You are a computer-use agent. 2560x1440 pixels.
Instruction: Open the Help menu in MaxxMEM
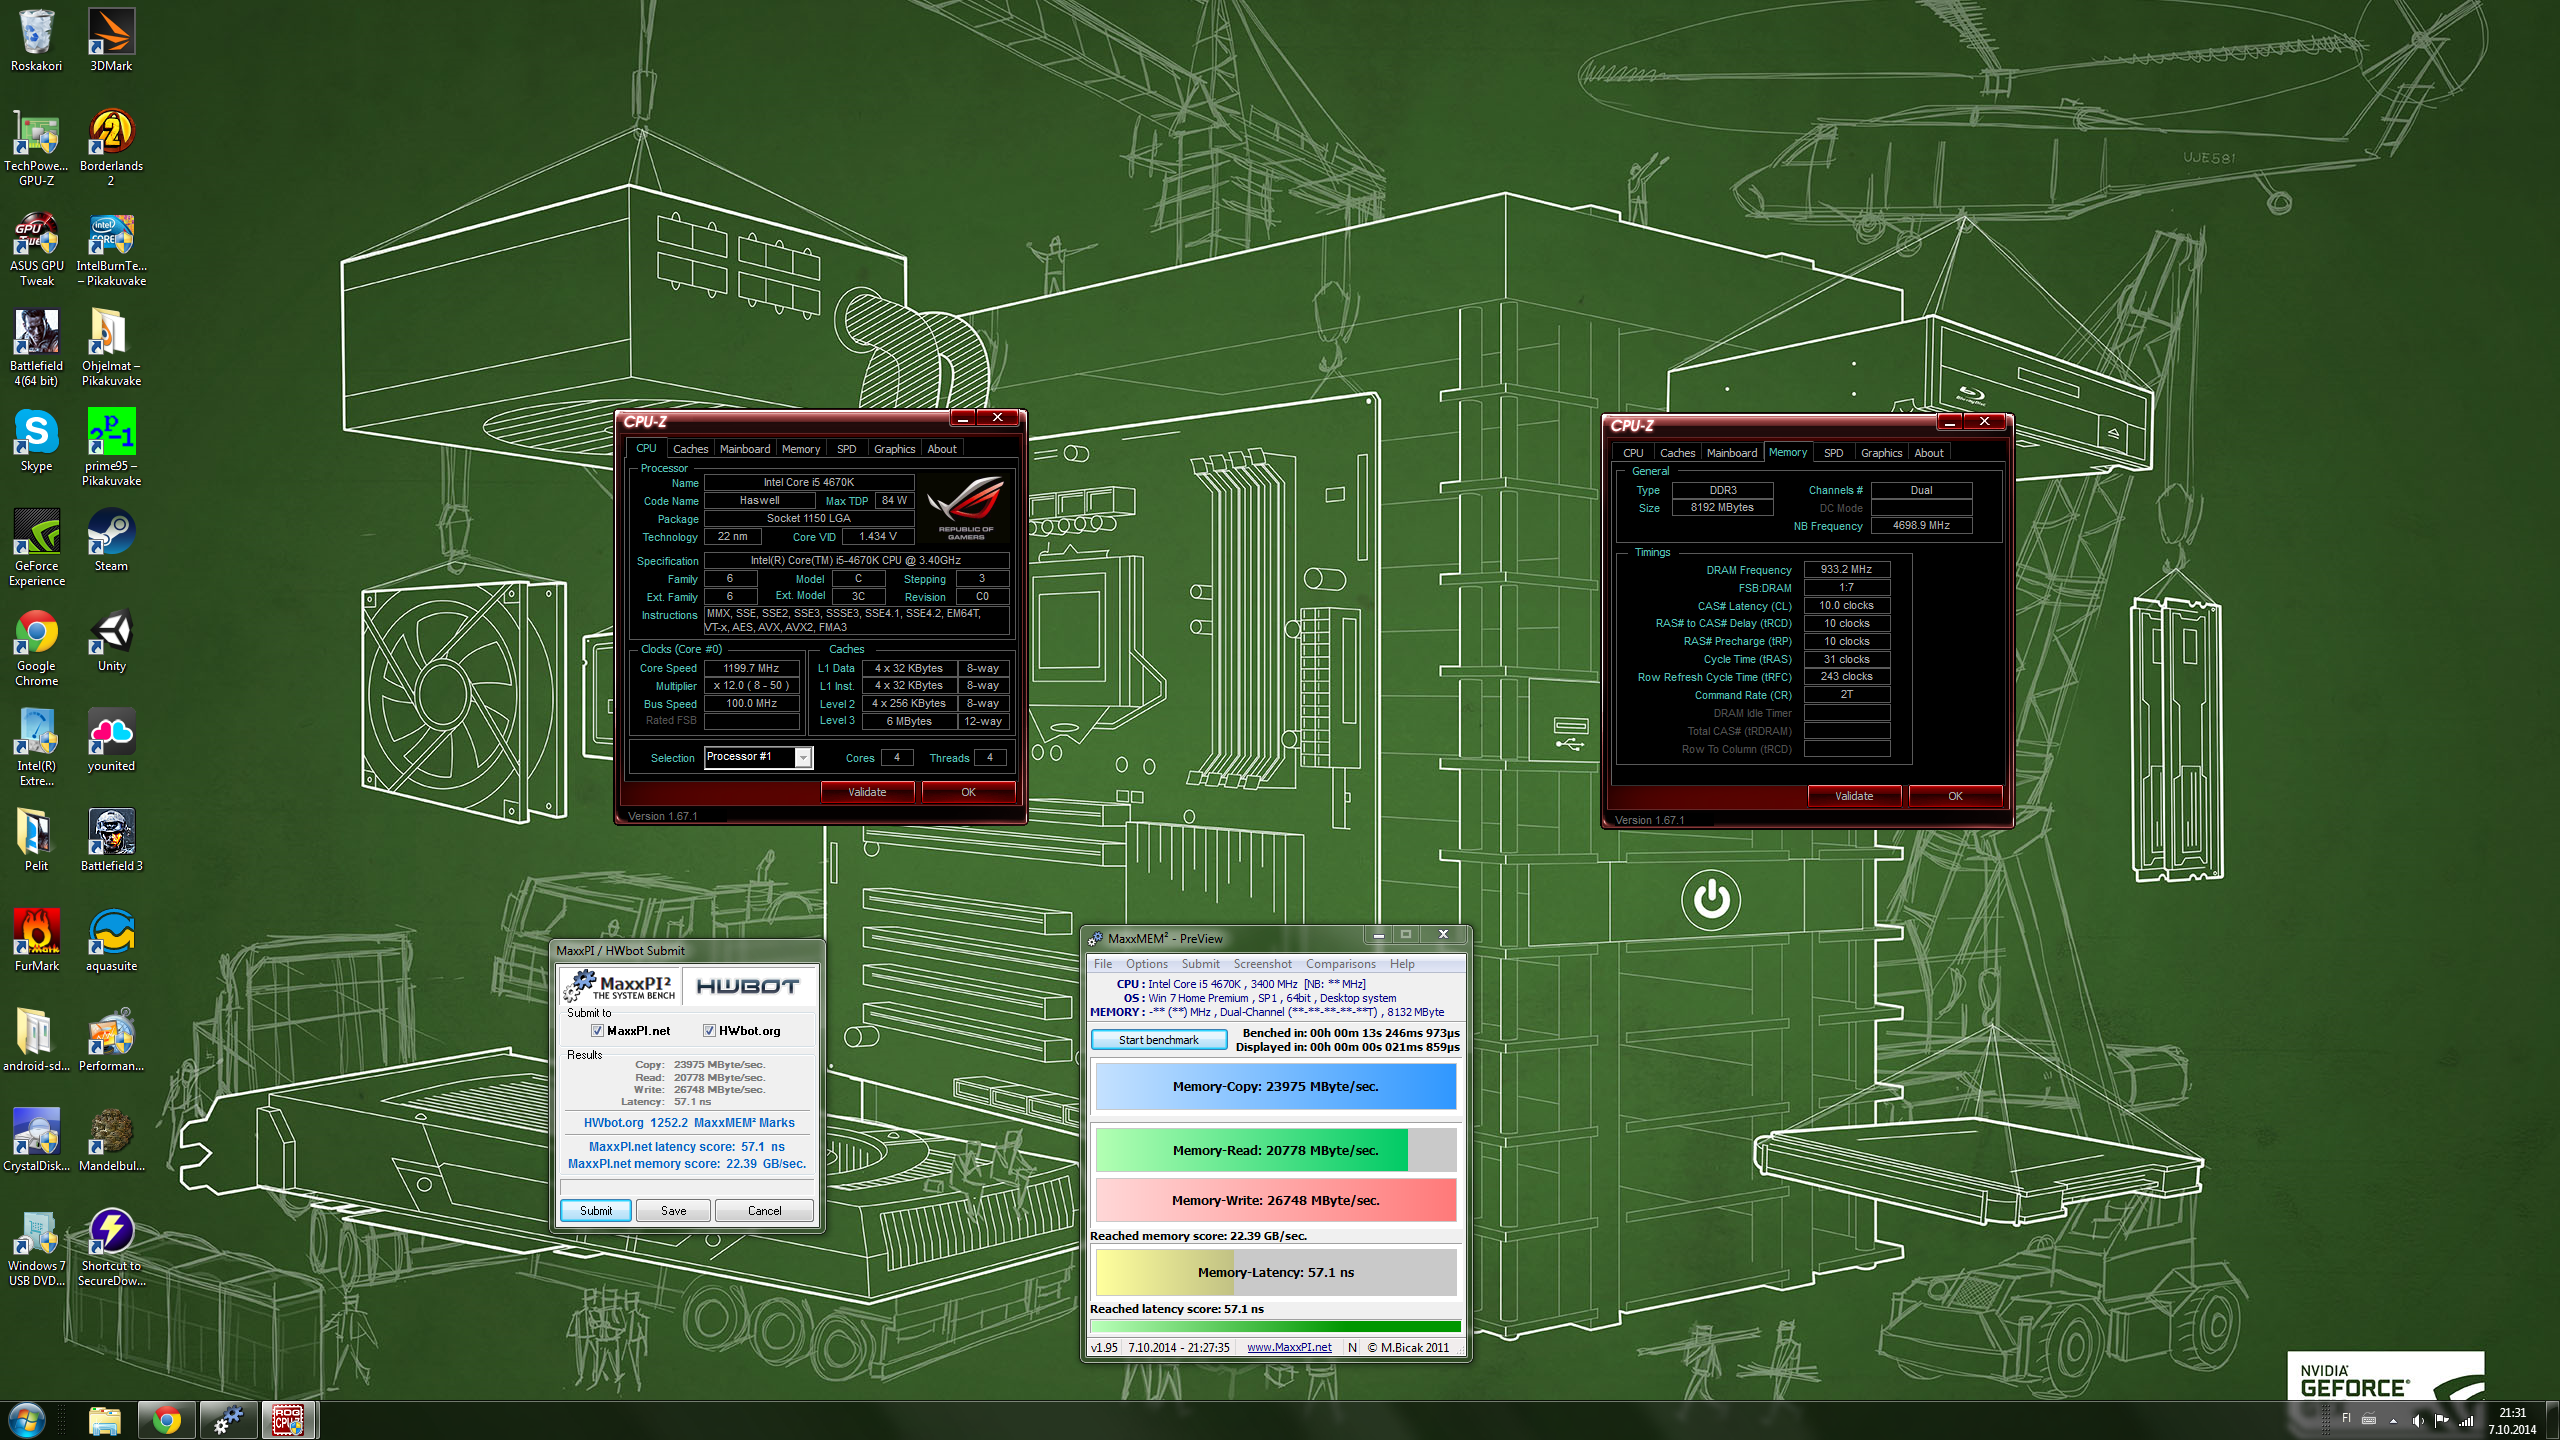[x=1402, y=964]
